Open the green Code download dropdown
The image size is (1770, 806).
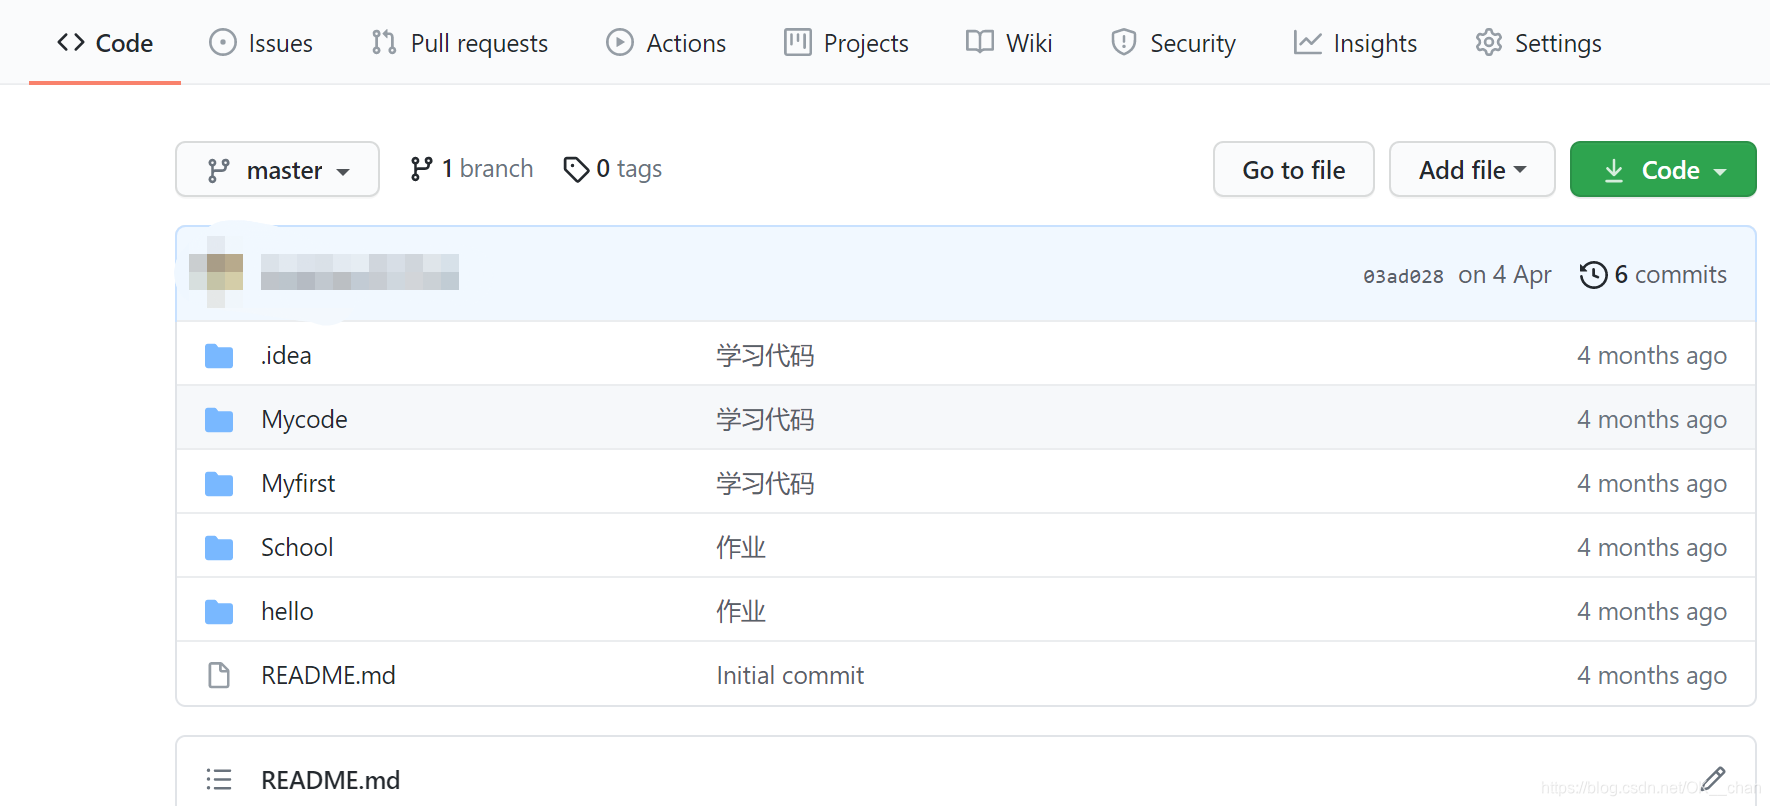click(1663, 170)
